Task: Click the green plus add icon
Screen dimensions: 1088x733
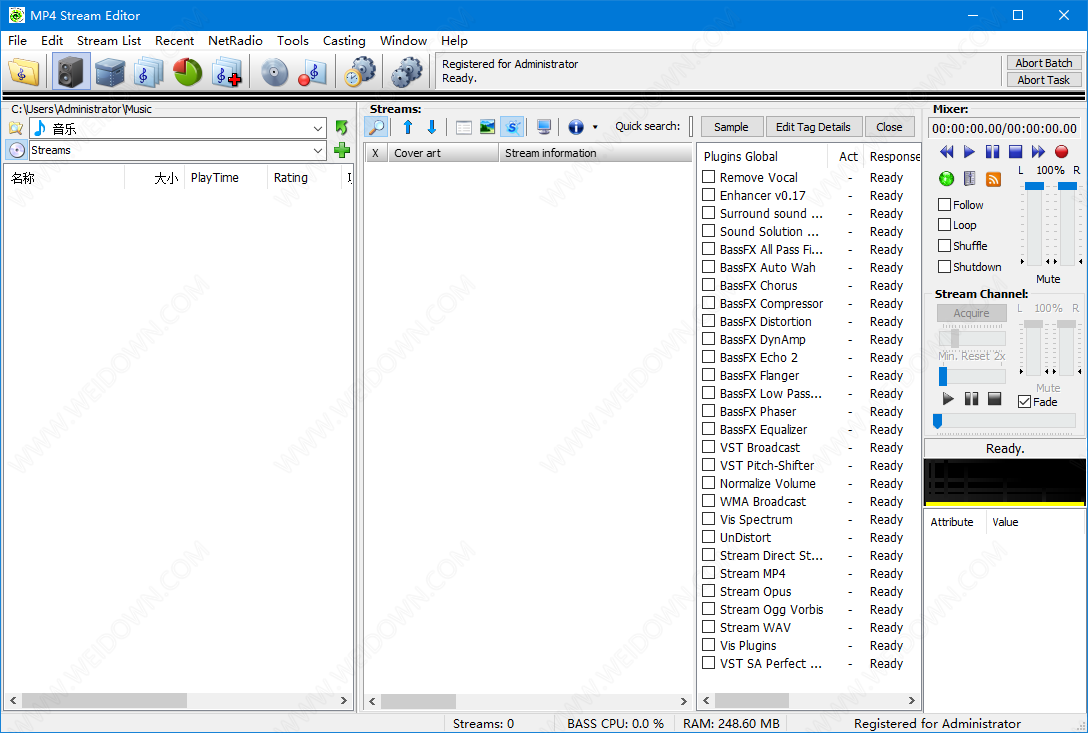Action: pyautogui.click(x=341, y=150)
